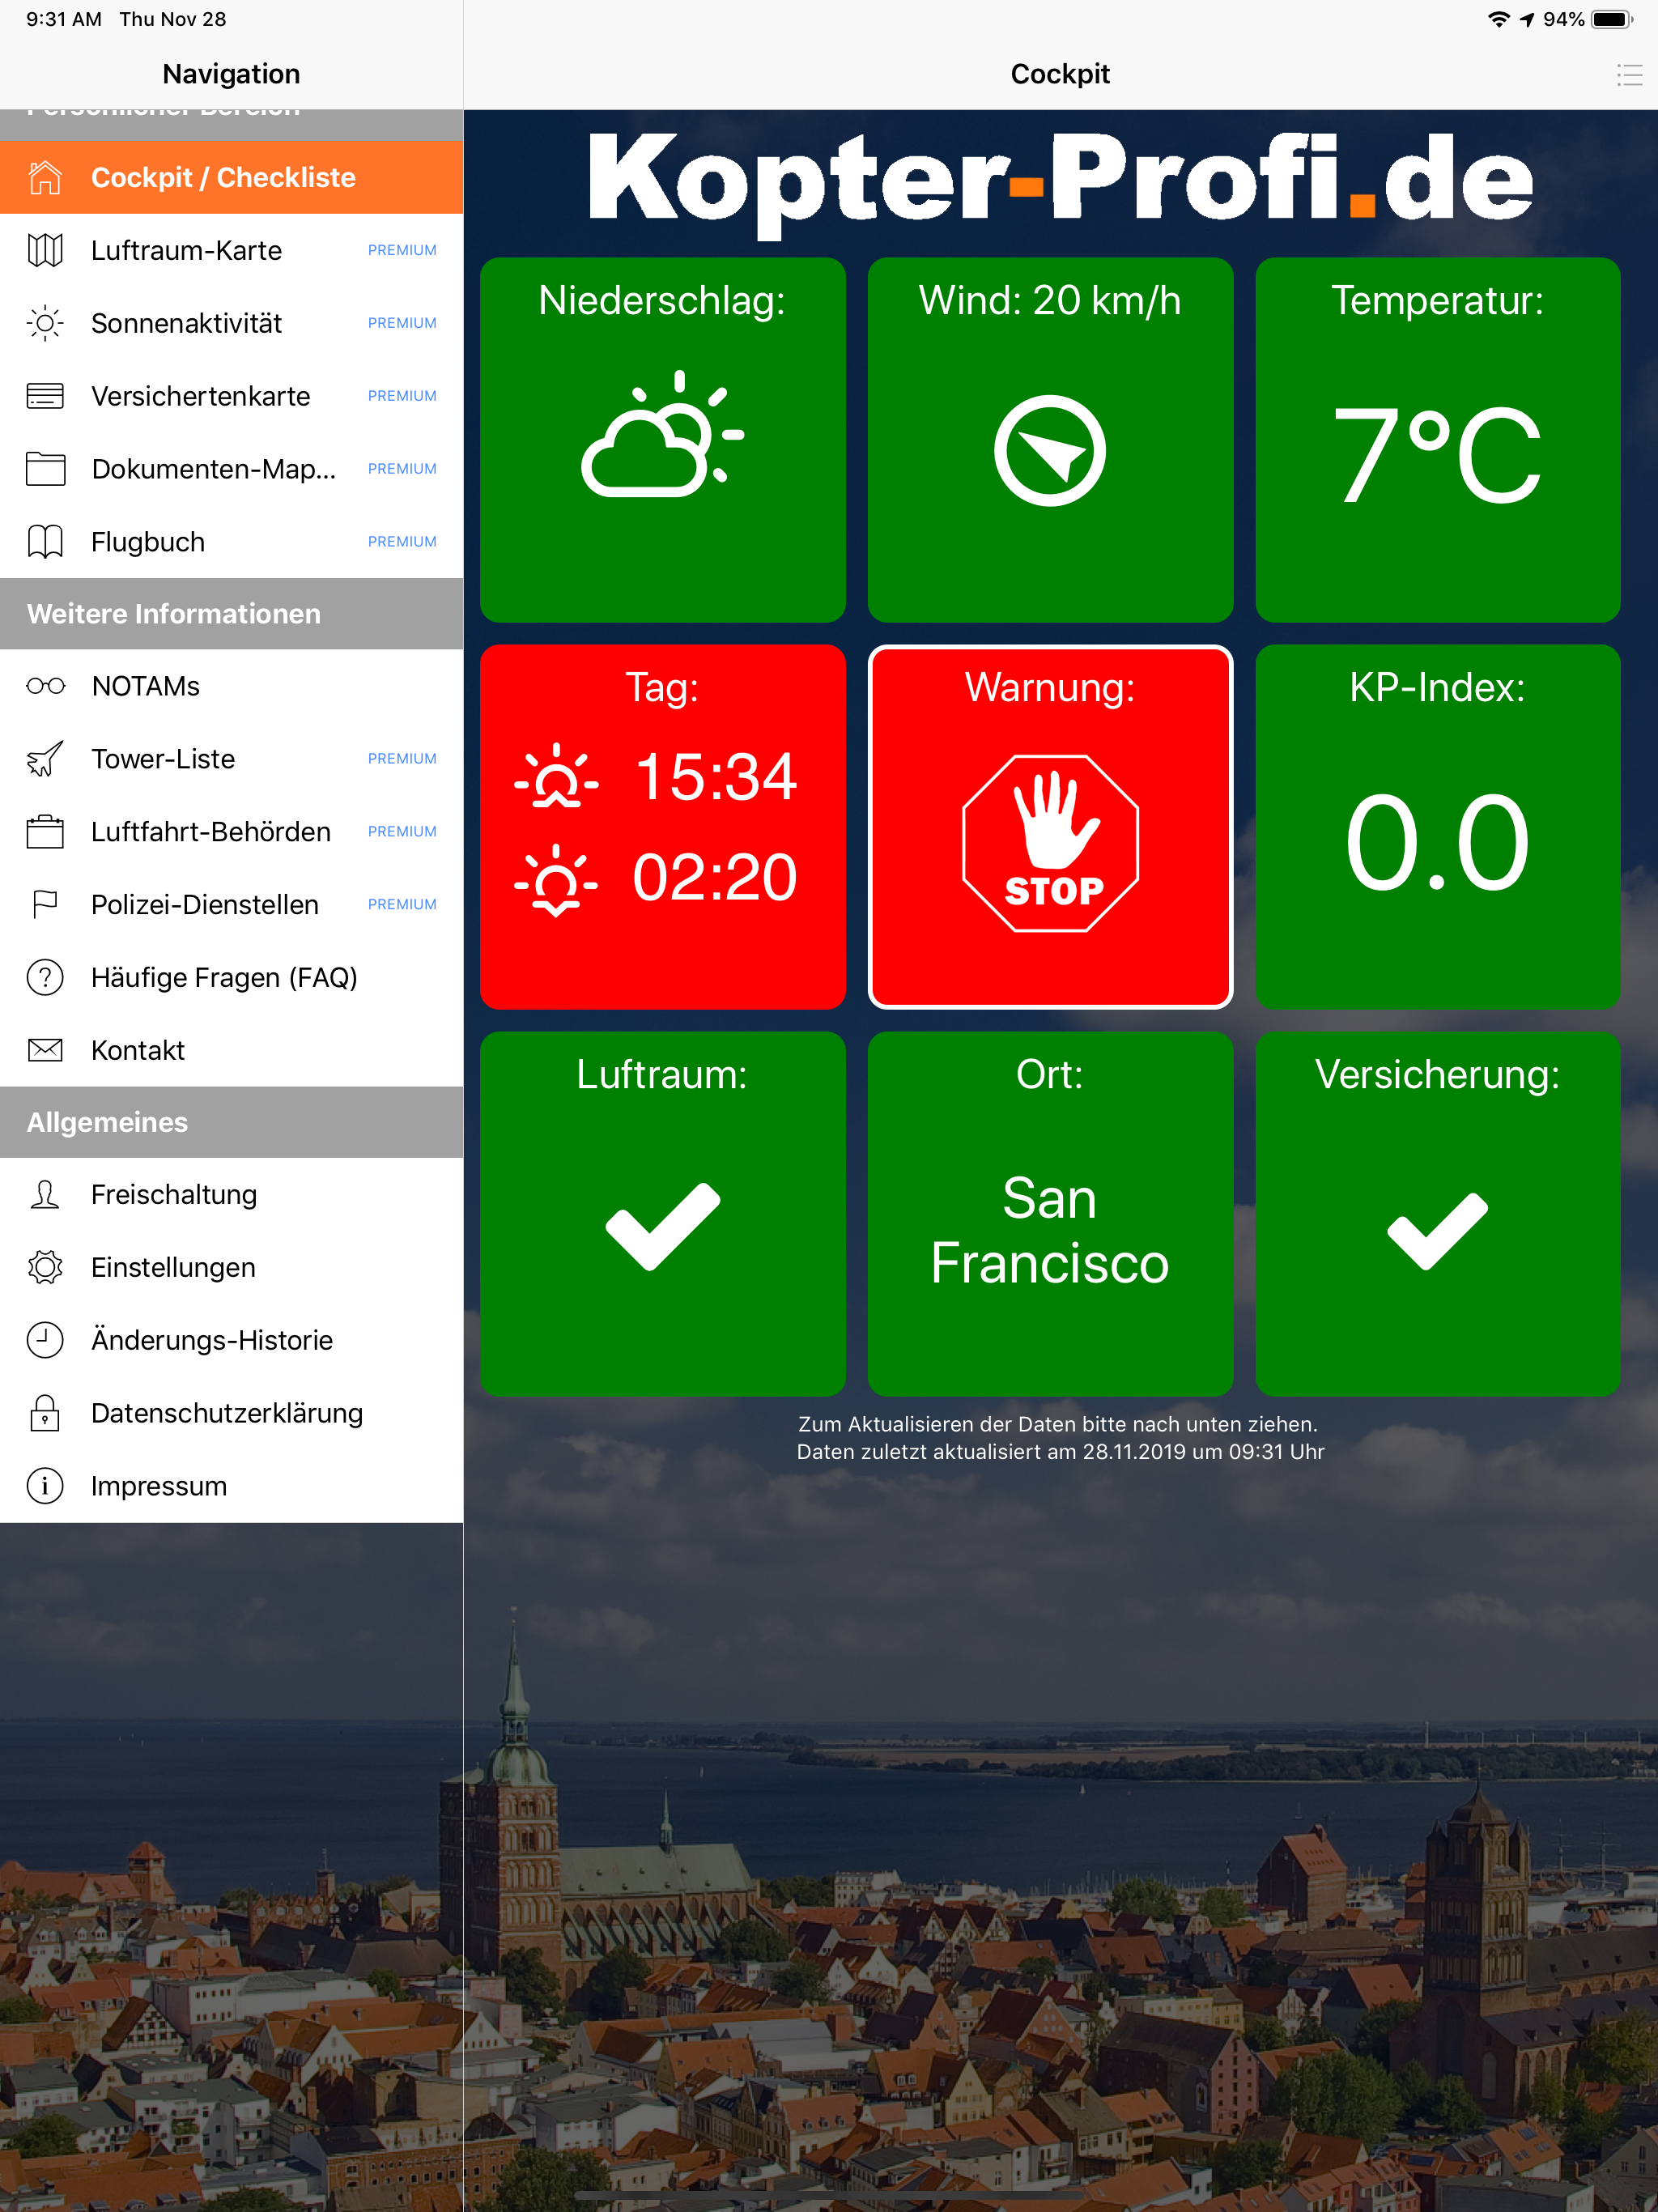The height and width of the screenshot is (2212, 1658).
Task: Tap the battery indicator in status bar
Action: click(x=1612, y=19)
